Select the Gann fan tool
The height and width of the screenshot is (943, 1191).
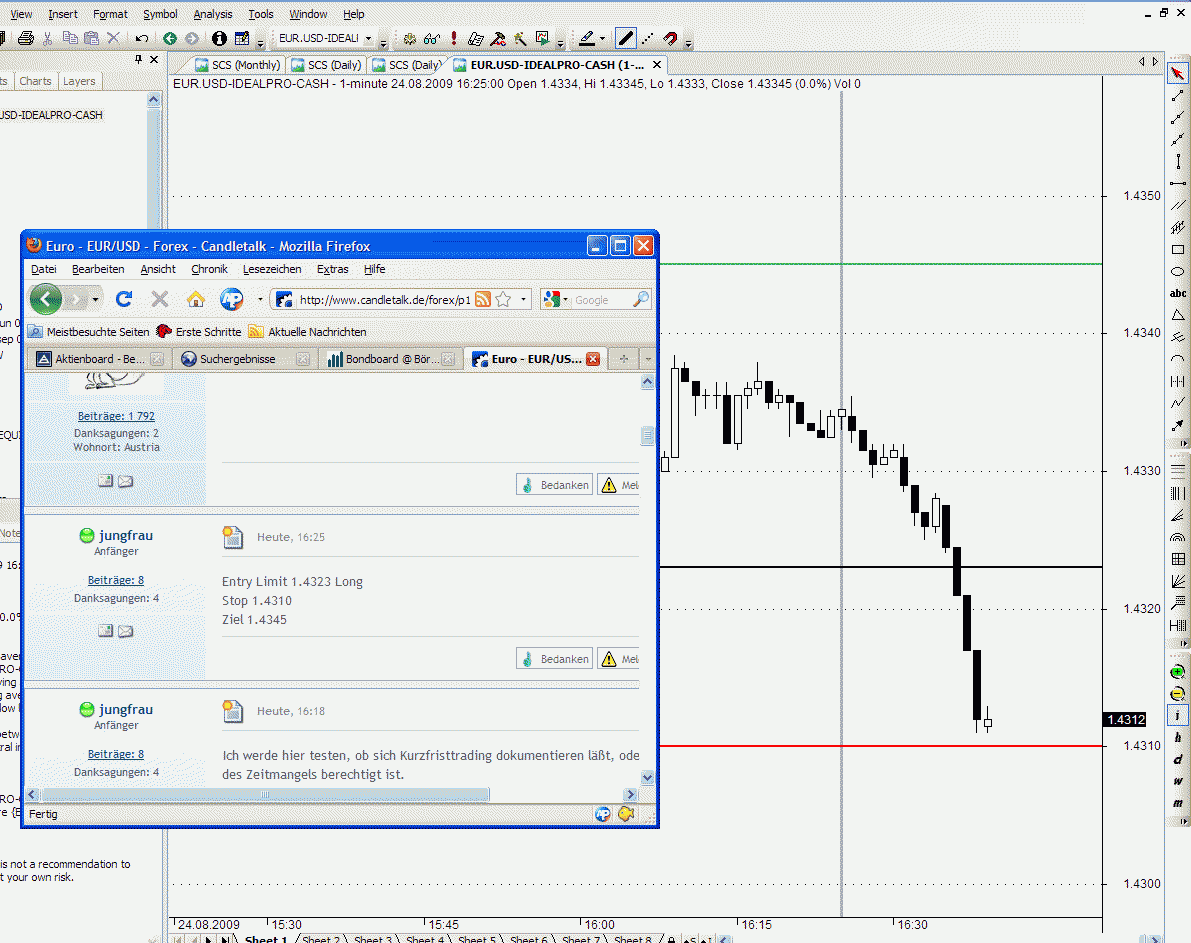click(1177, 581)
